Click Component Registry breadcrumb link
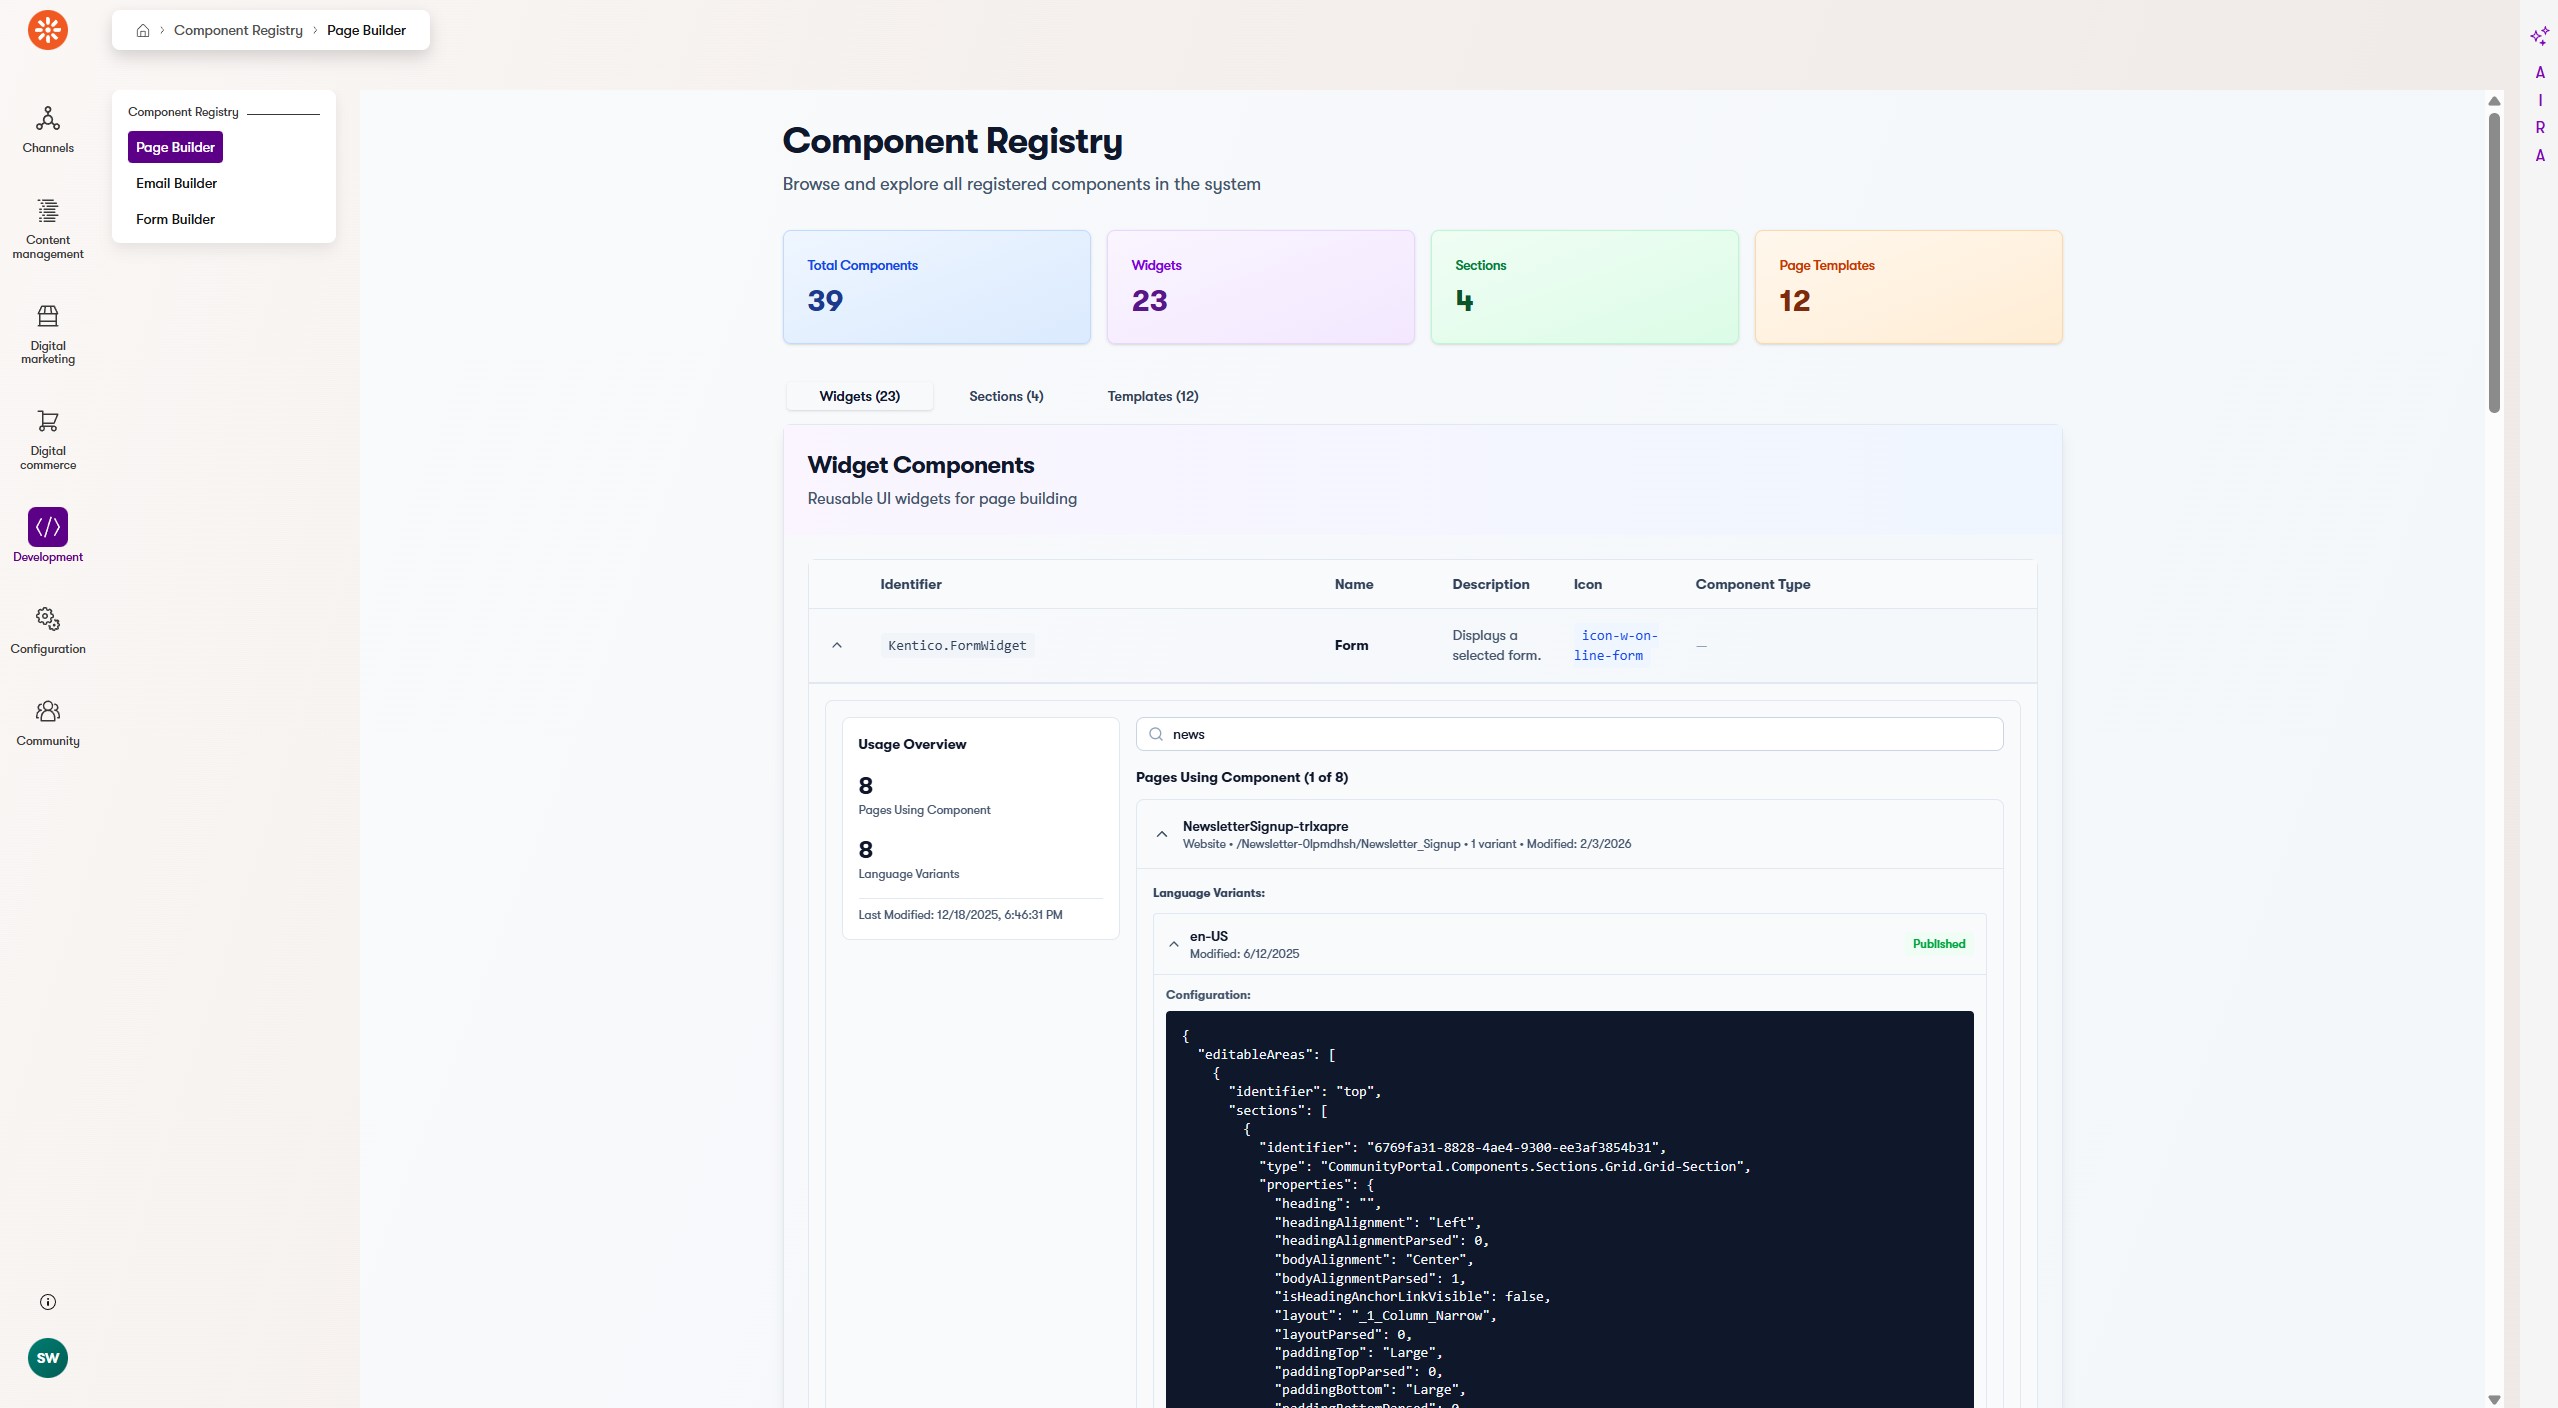Image resolution: width=2558 pixels, height=1408 pixels. tap(238, 31)
